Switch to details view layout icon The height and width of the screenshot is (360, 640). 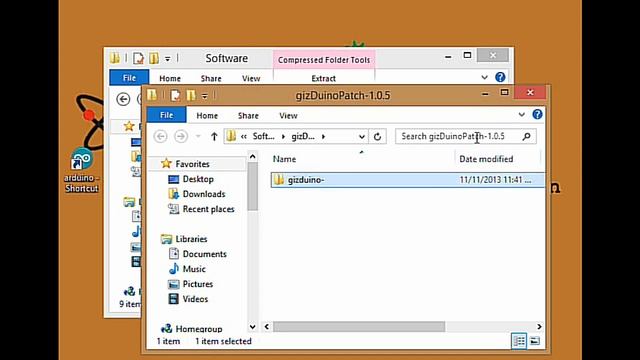[x=519, y=341]
